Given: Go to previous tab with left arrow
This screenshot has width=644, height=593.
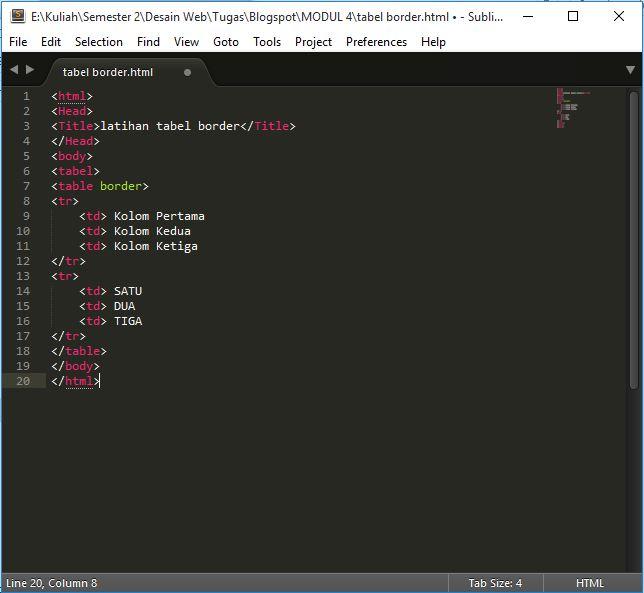Looking at the screenshot, I should click(x=14, y=69).
